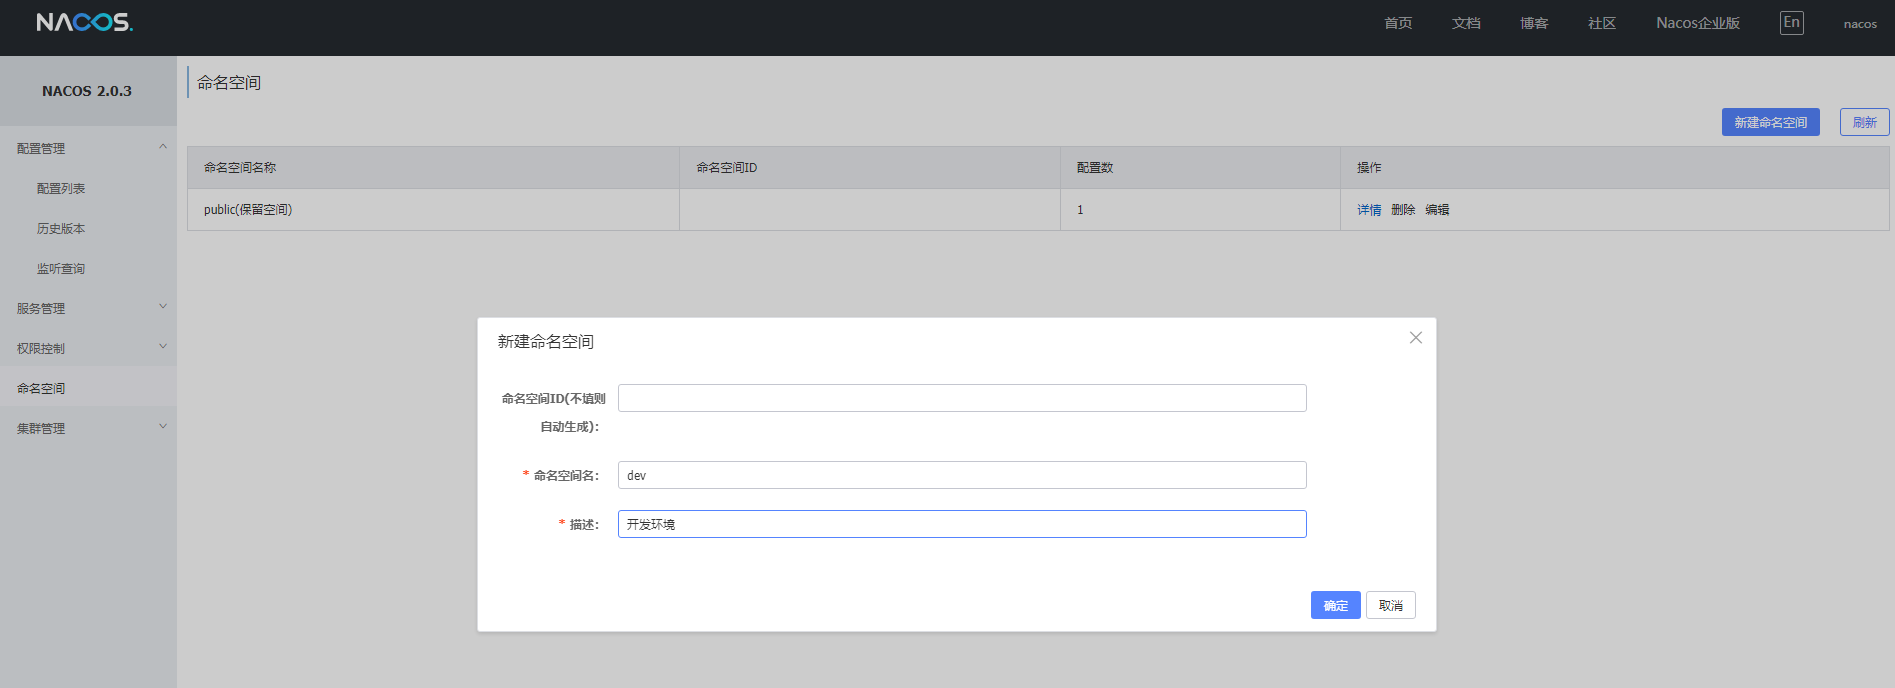The image size is (1895, 688).
Task: Click the 刷新 button
Action: click(x=1864, y=122)
